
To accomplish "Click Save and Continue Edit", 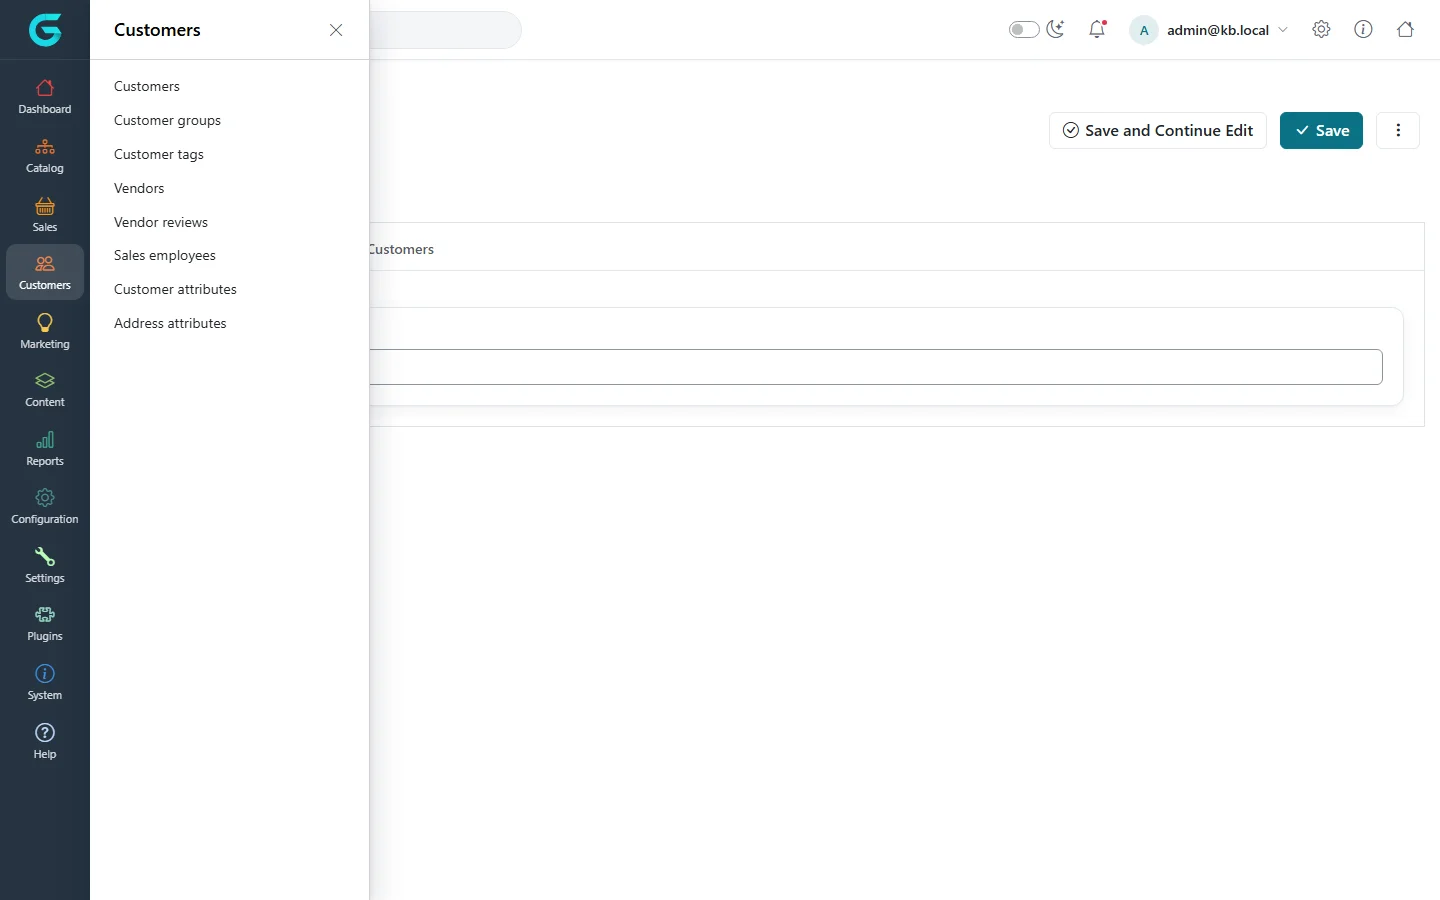I will (x=1158, y=130).
